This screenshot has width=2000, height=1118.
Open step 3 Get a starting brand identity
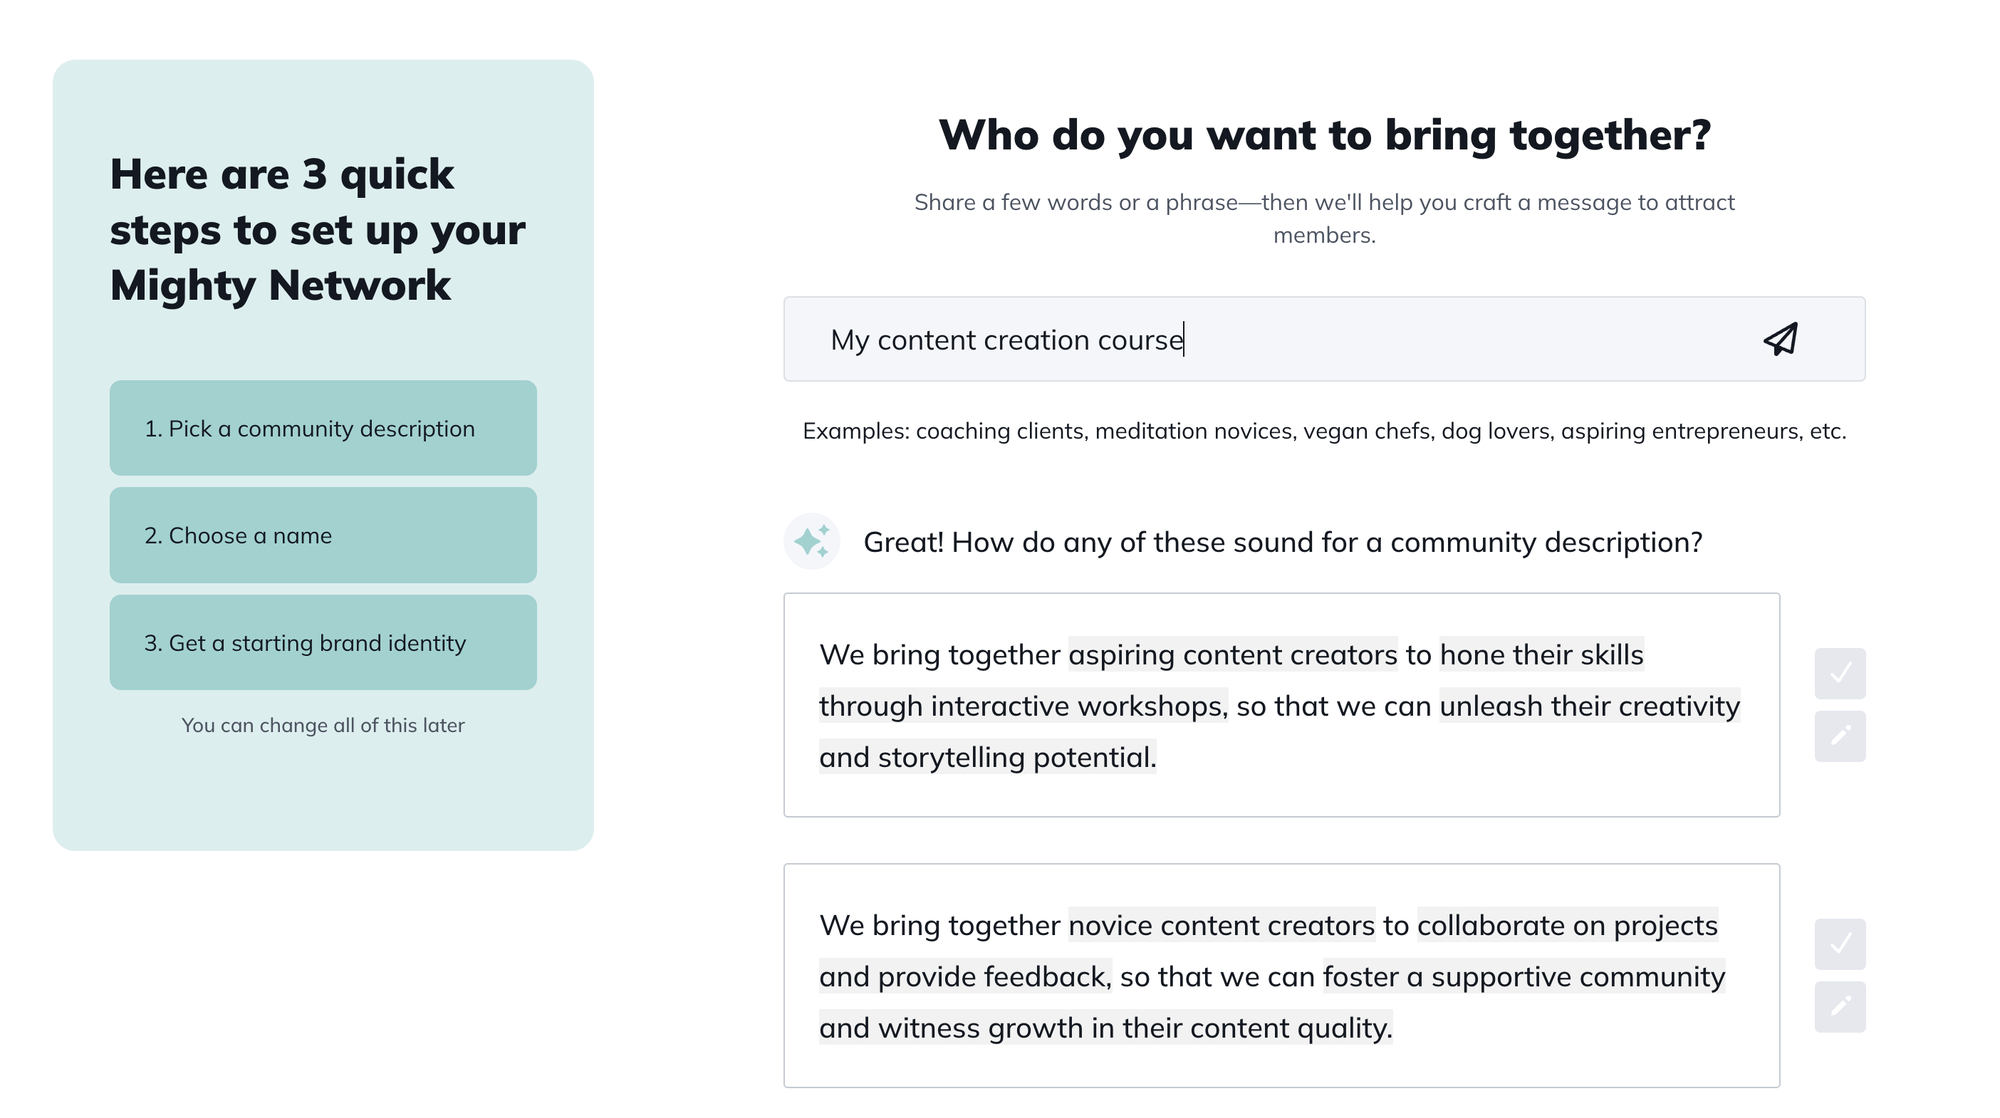[x=323, y=642]
